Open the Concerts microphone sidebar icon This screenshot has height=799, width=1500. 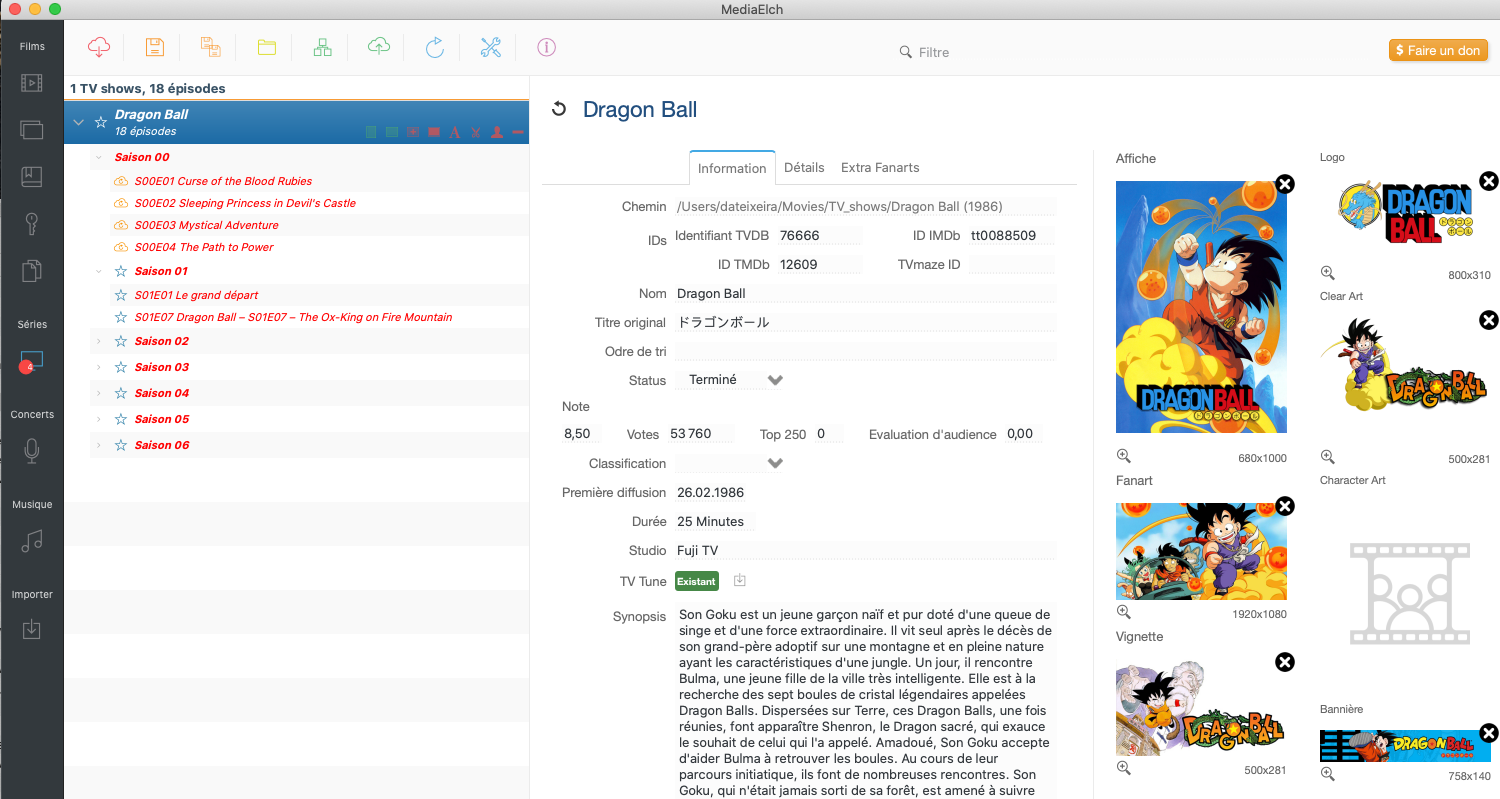[x=32, y=451]
